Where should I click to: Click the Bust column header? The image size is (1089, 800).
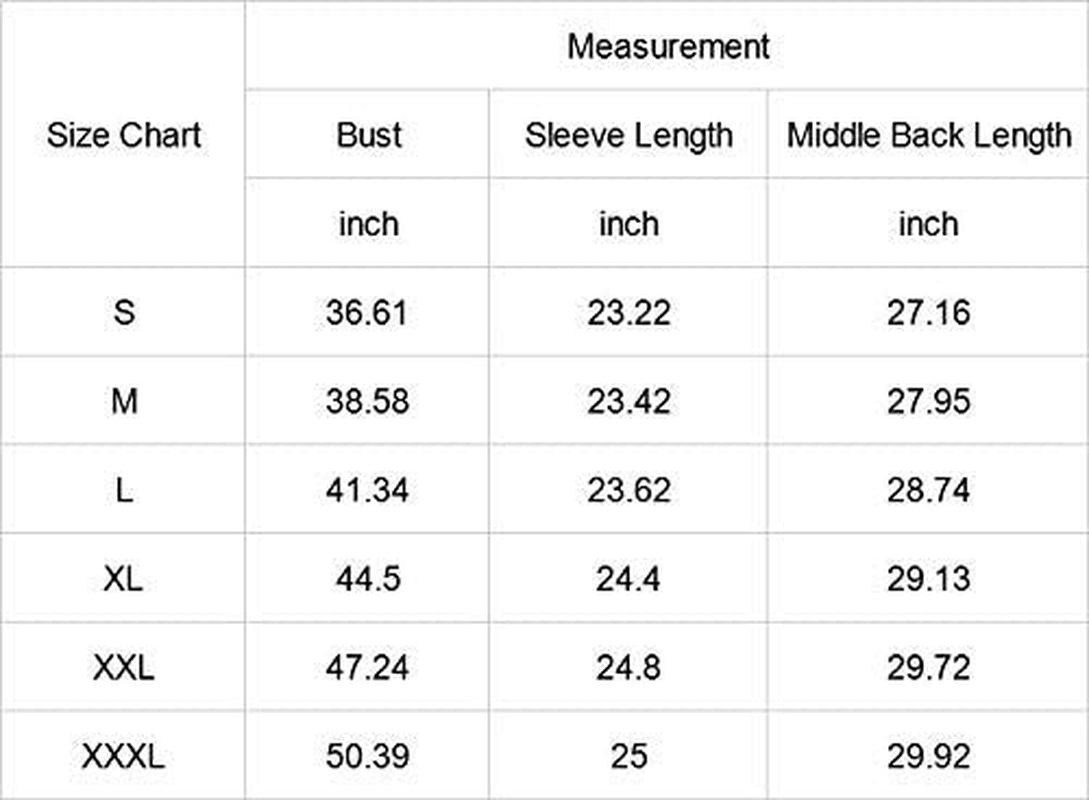click(368, 135)
